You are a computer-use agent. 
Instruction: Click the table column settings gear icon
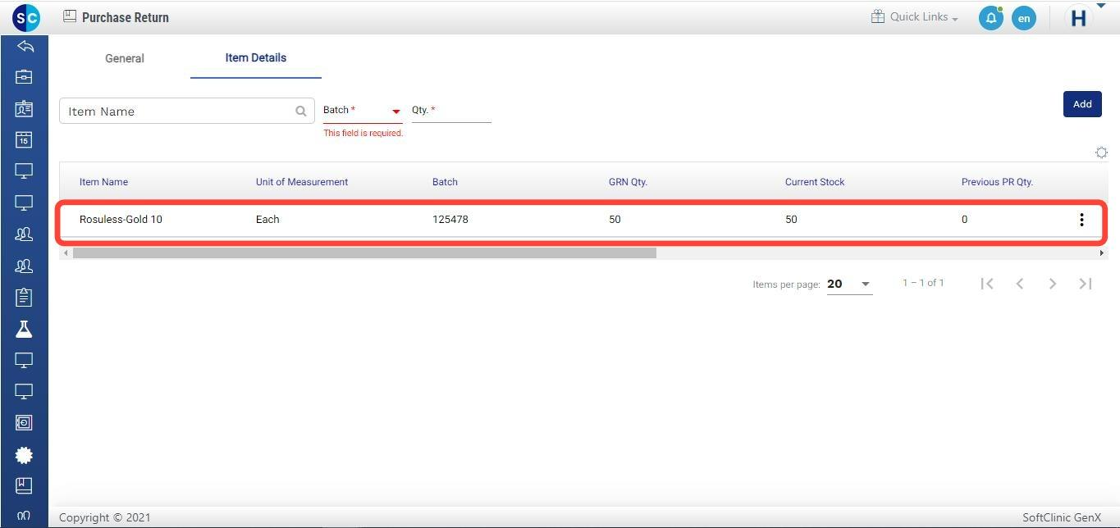click(1101, 153)
